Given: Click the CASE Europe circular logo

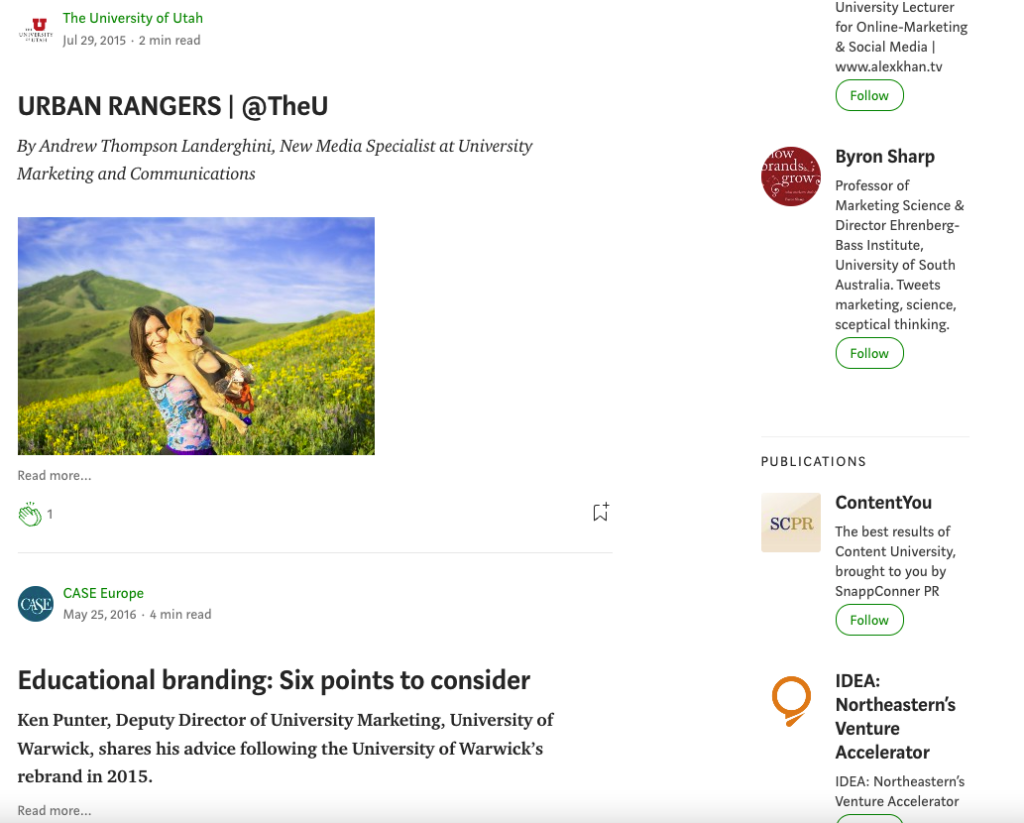Looking at the screenshot, I should (x=35, y=603).
